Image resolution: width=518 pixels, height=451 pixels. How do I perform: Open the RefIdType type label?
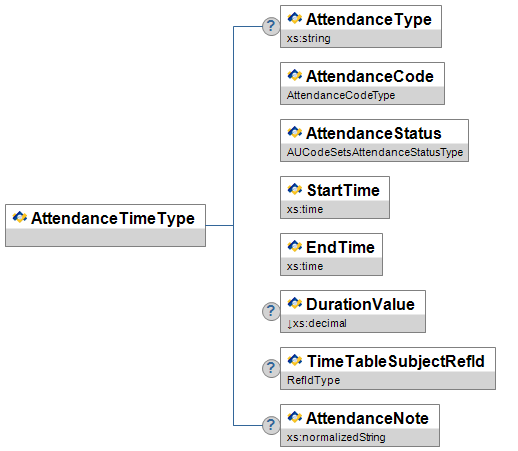pos(313,380)
